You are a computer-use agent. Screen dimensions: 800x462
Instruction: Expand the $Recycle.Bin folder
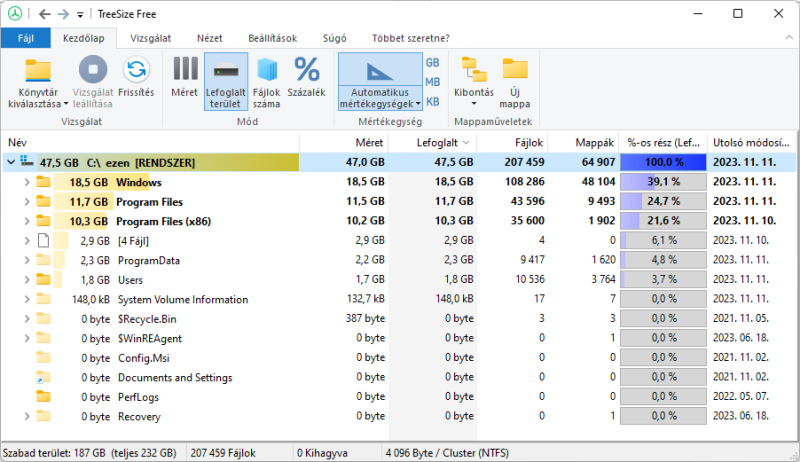(27, 319)
